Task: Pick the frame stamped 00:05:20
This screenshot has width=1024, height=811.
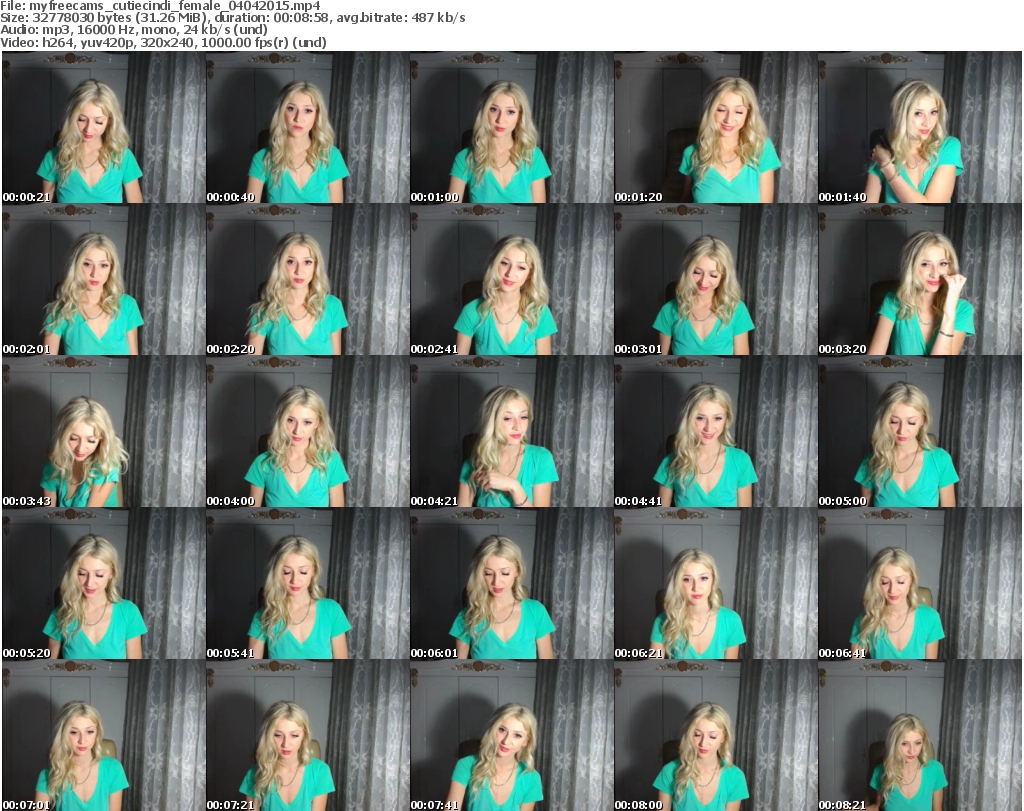Action: pyautogui.click(x=104, y=584)
